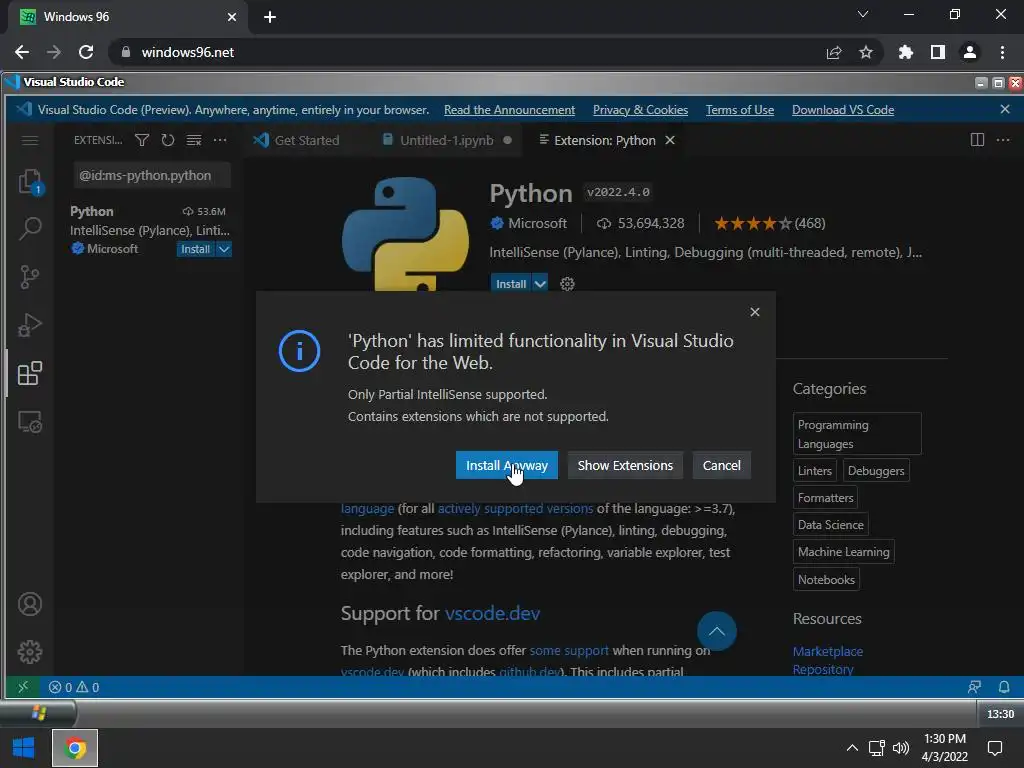
Task: Open Terms of Use link
Action: coord(740,110)
